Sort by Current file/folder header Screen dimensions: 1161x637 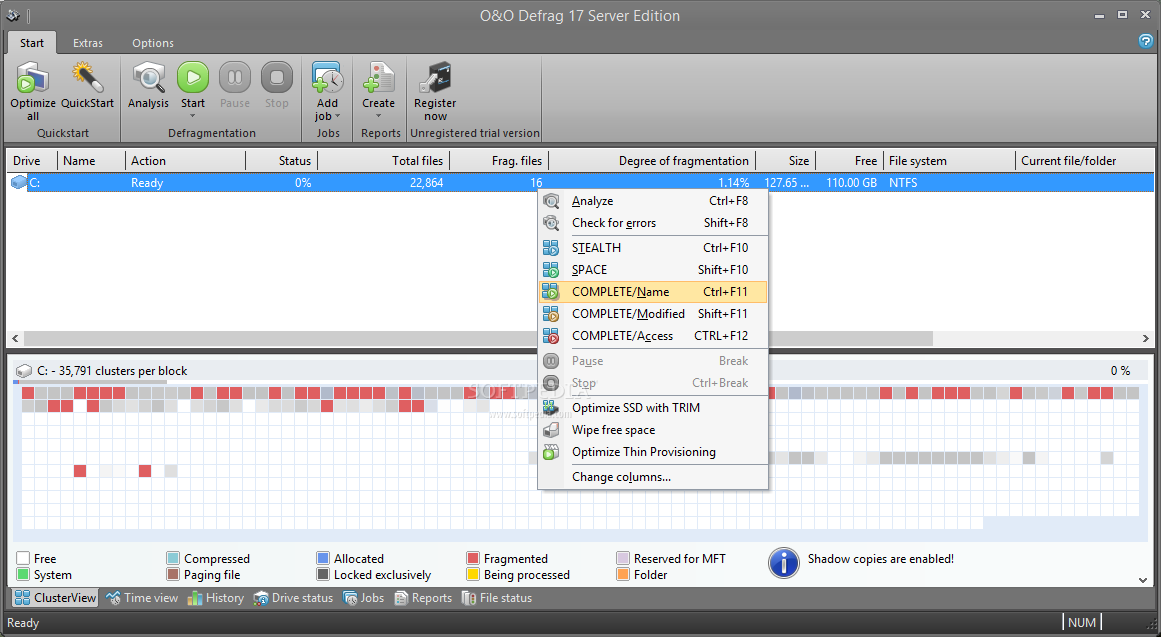click(x=1083, y=161)
